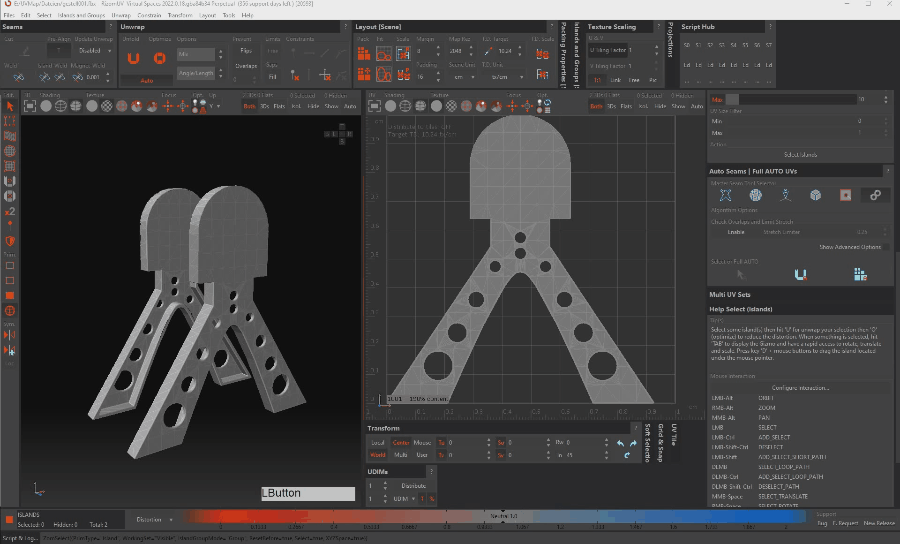This screenshot has height=544, width=900.
Task: Click the magnet unwrap icon under Full AUTO
Action: click(x=800, y=274)
